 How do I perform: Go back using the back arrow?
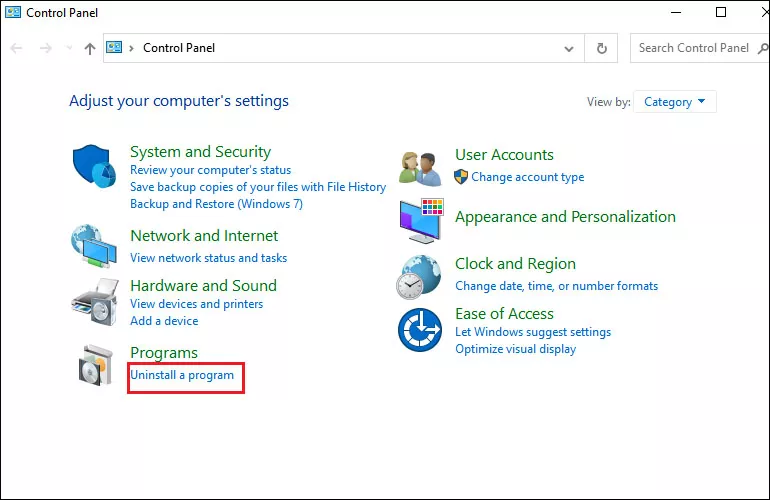pos(16,48)
